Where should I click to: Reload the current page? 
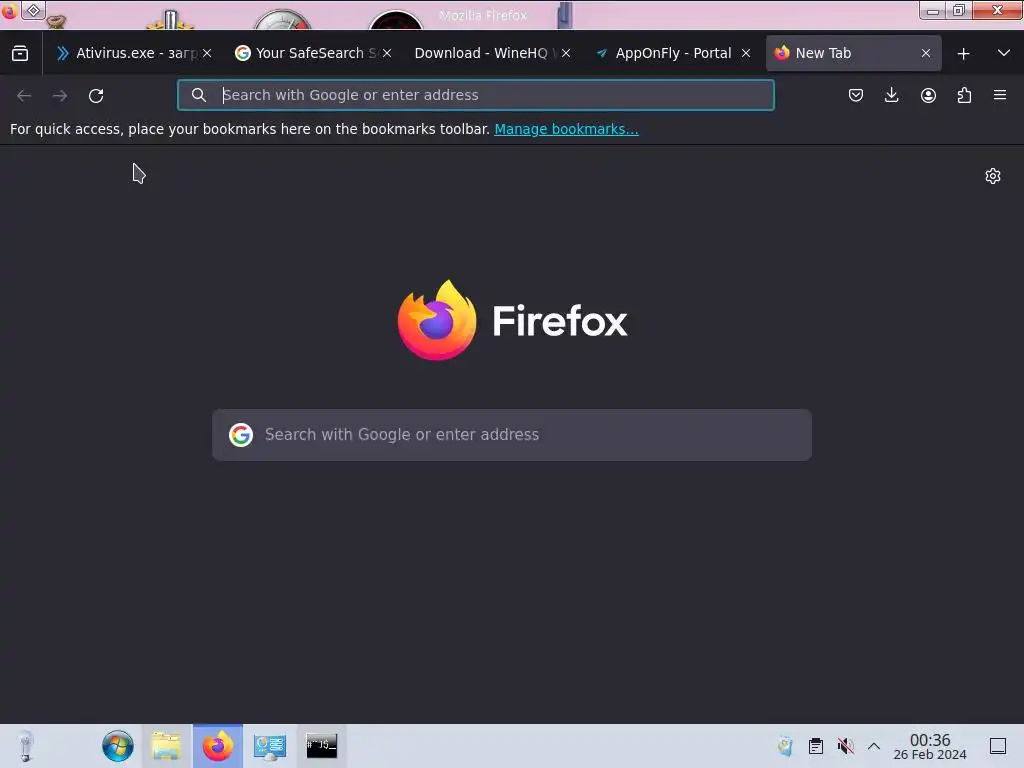point(96,96)
